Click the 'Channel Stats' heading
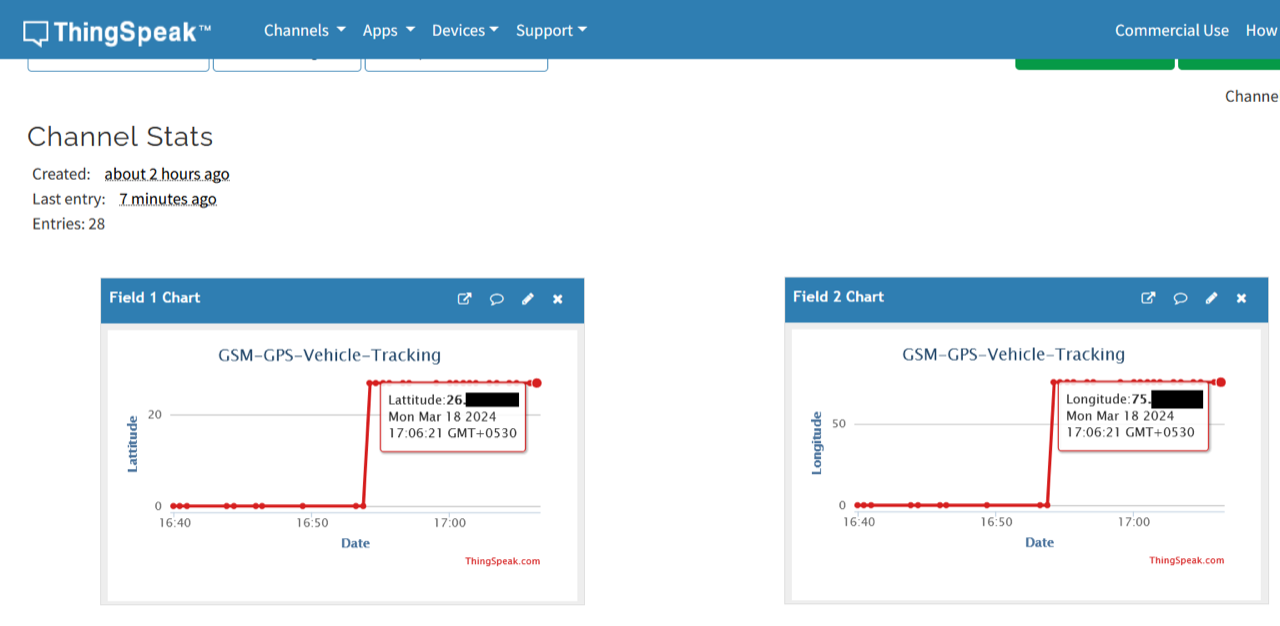The image size is (1280, 626). point(120,136)
